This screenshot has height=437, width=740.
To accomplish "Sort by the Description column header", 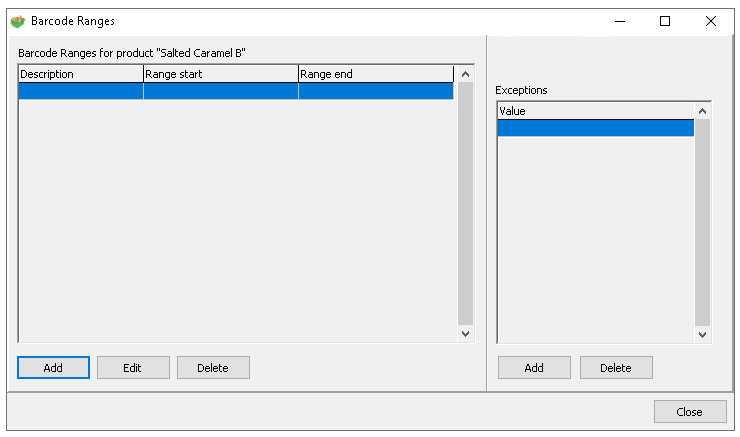I will pyautogui.click(x=80, y=74).
